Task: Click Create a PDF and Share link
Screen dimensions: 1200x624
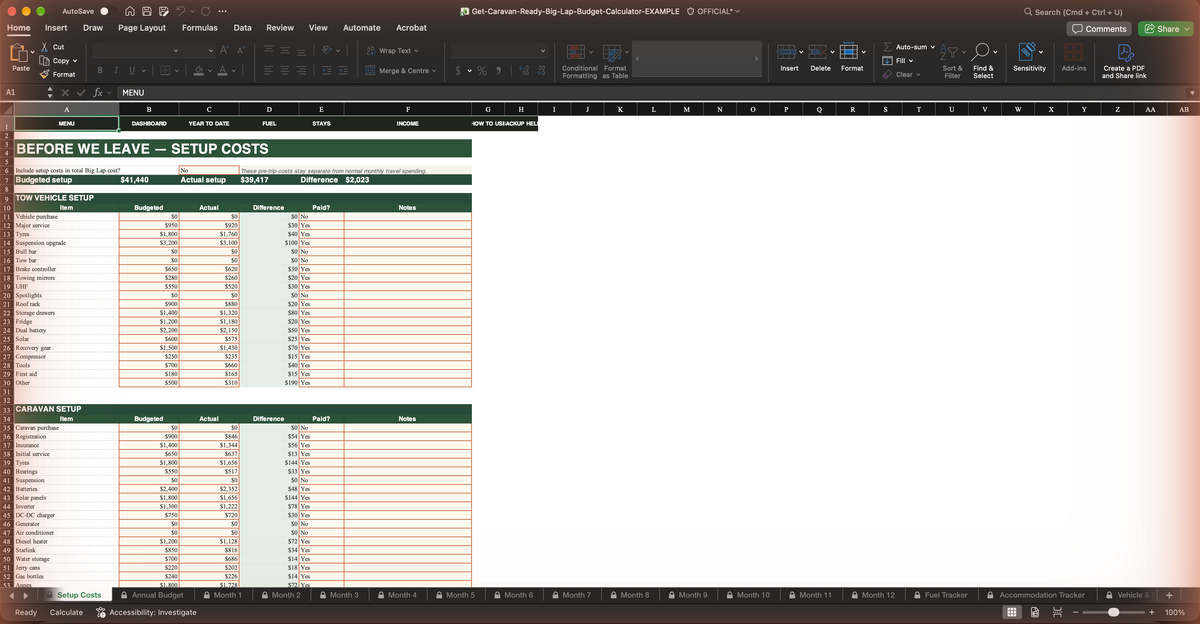Action: [x=1124, y=60]
